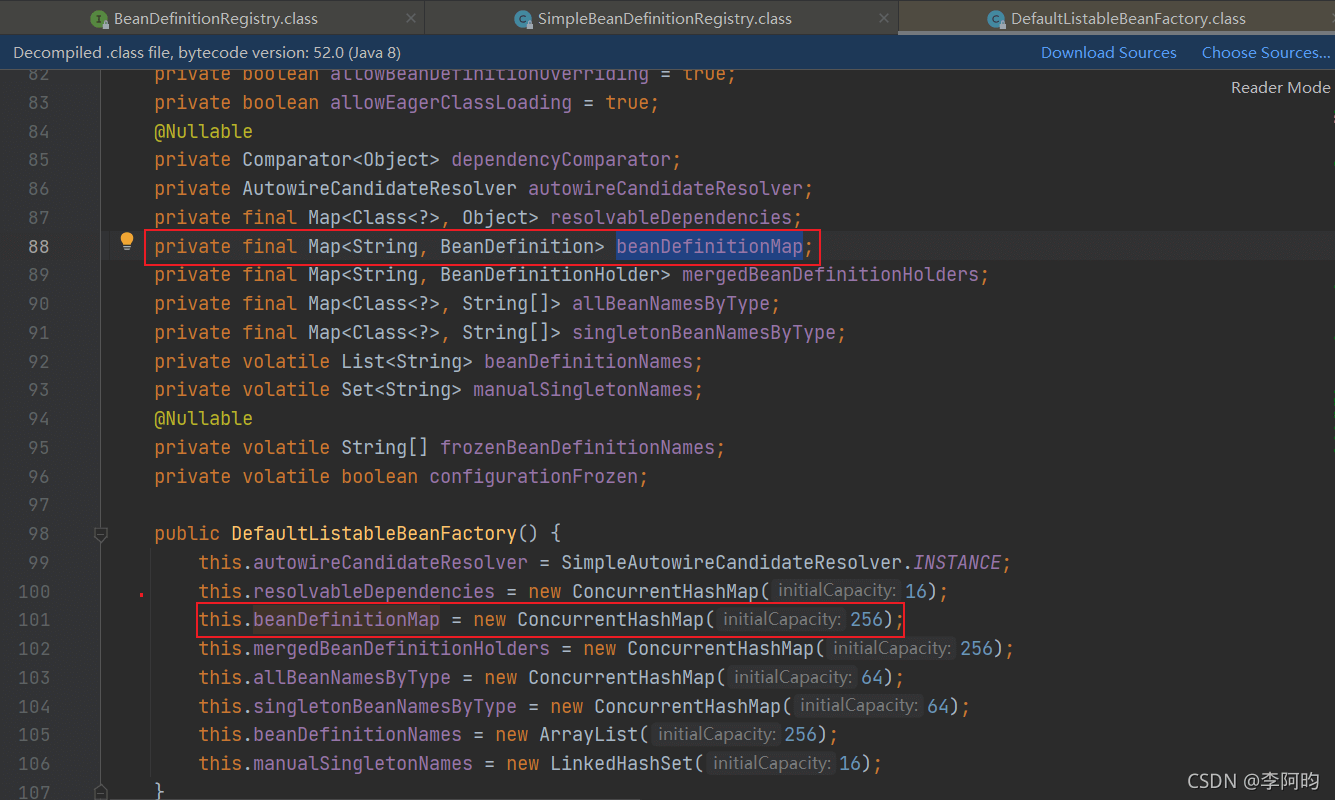
Task: Click LinkedHashSet on line 106
Action: 621,763
